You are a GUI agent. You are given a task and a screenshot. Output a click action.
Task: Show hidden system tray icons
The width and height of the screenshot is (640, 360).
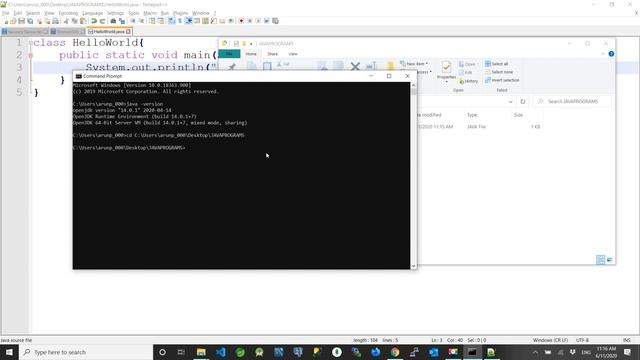(535, 352)
